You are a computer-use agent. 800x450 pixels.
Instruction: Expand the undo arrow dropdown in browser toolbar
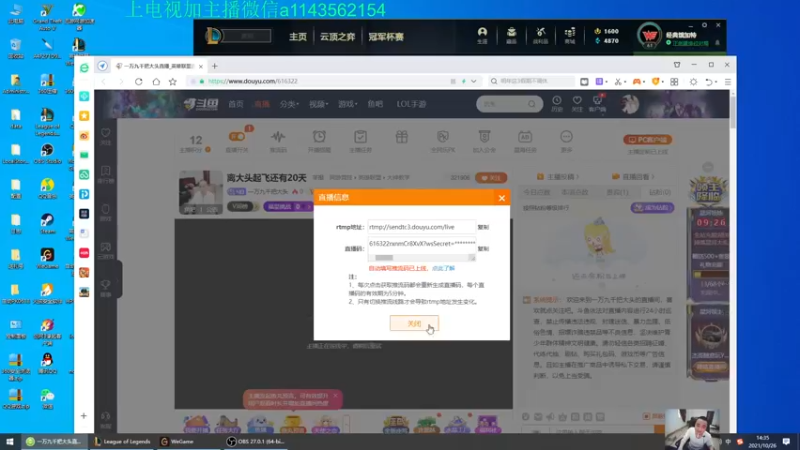point(716,82)
